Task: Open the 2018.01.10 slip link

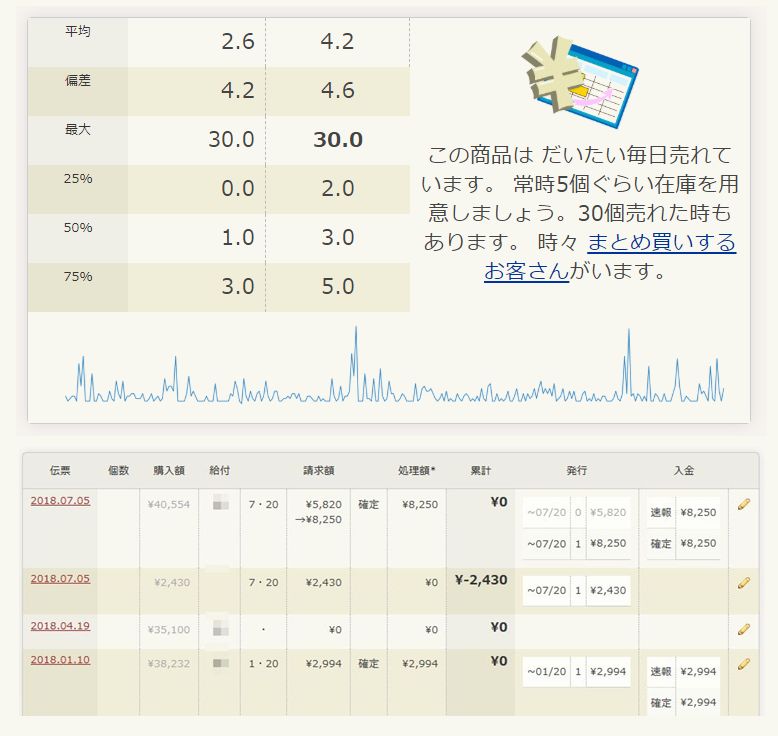Action: pyautogui.click(x=60, y=660)
